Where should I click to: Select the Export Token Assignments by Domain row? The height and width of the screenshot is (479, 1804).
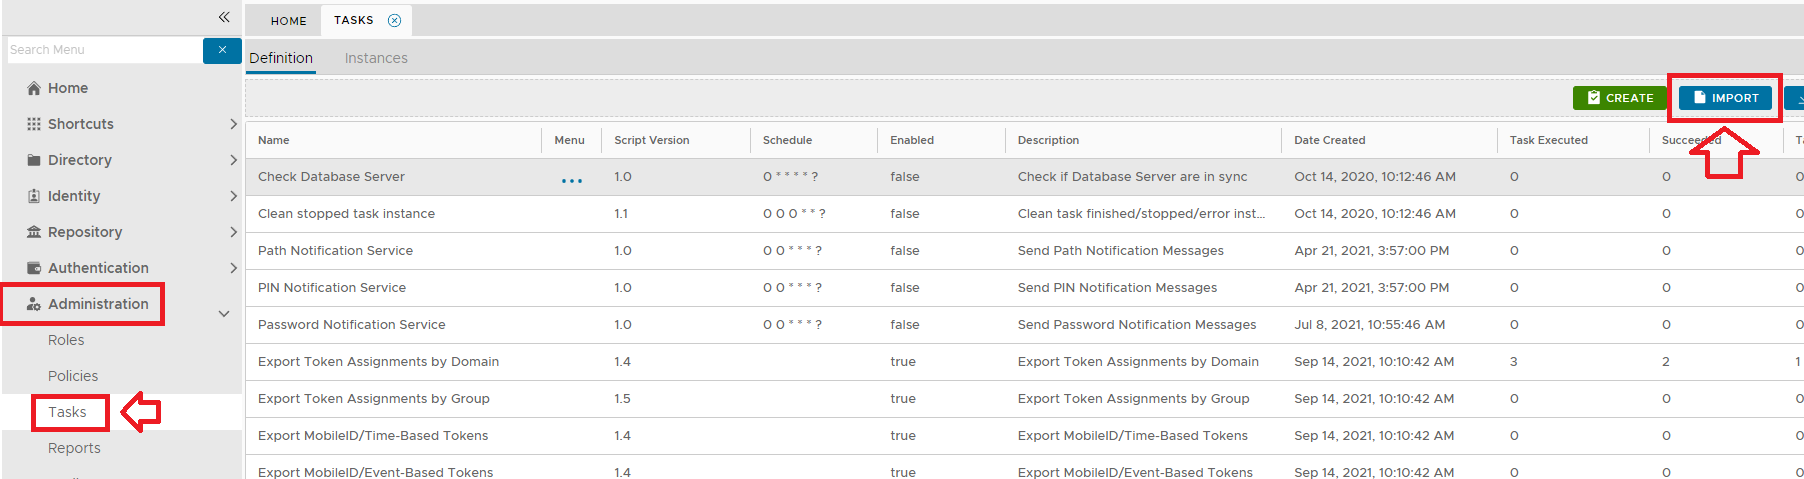tap(378, 362)
